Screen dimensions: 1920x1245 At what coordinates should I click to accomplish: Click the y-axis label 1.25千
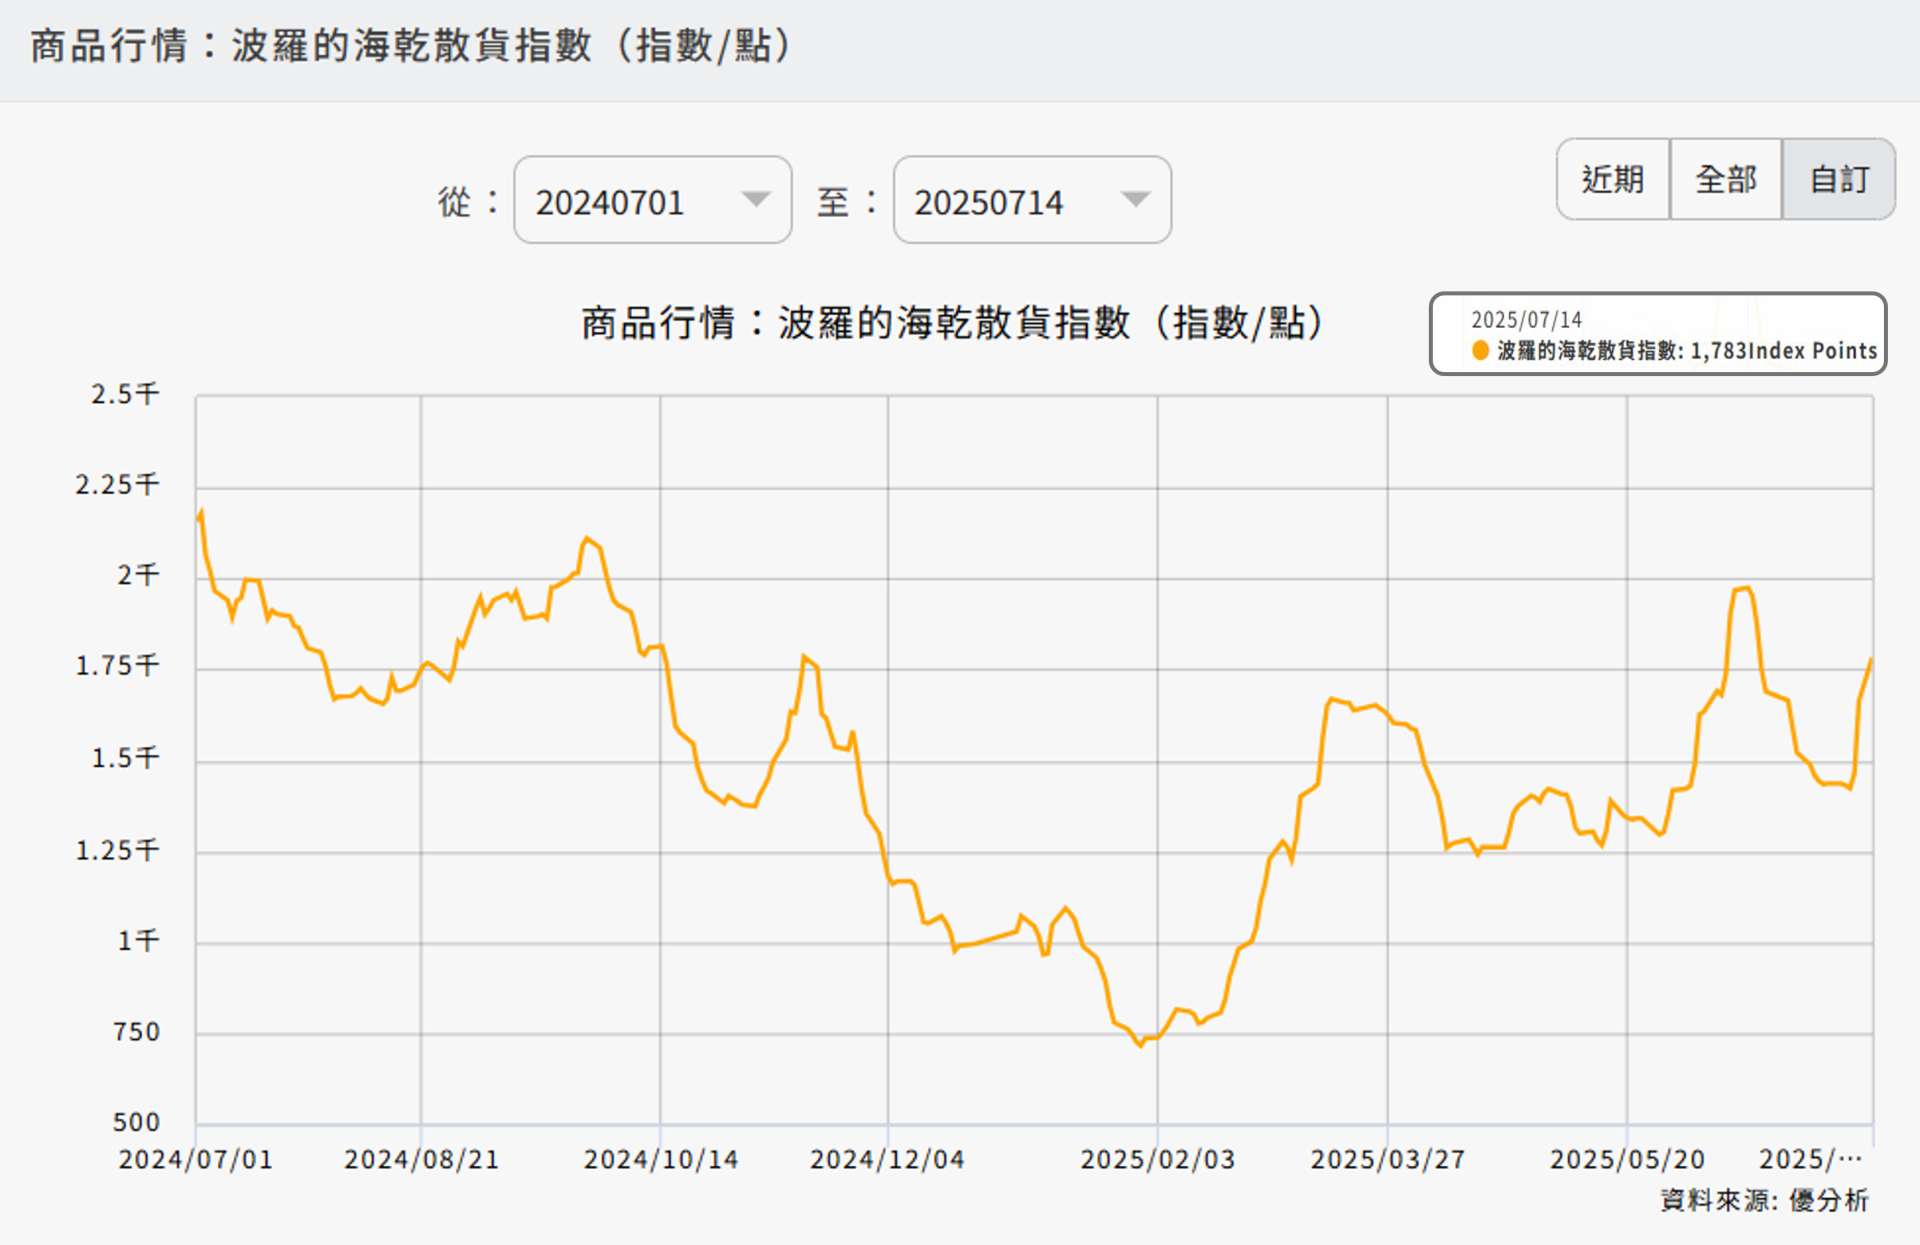117,850
